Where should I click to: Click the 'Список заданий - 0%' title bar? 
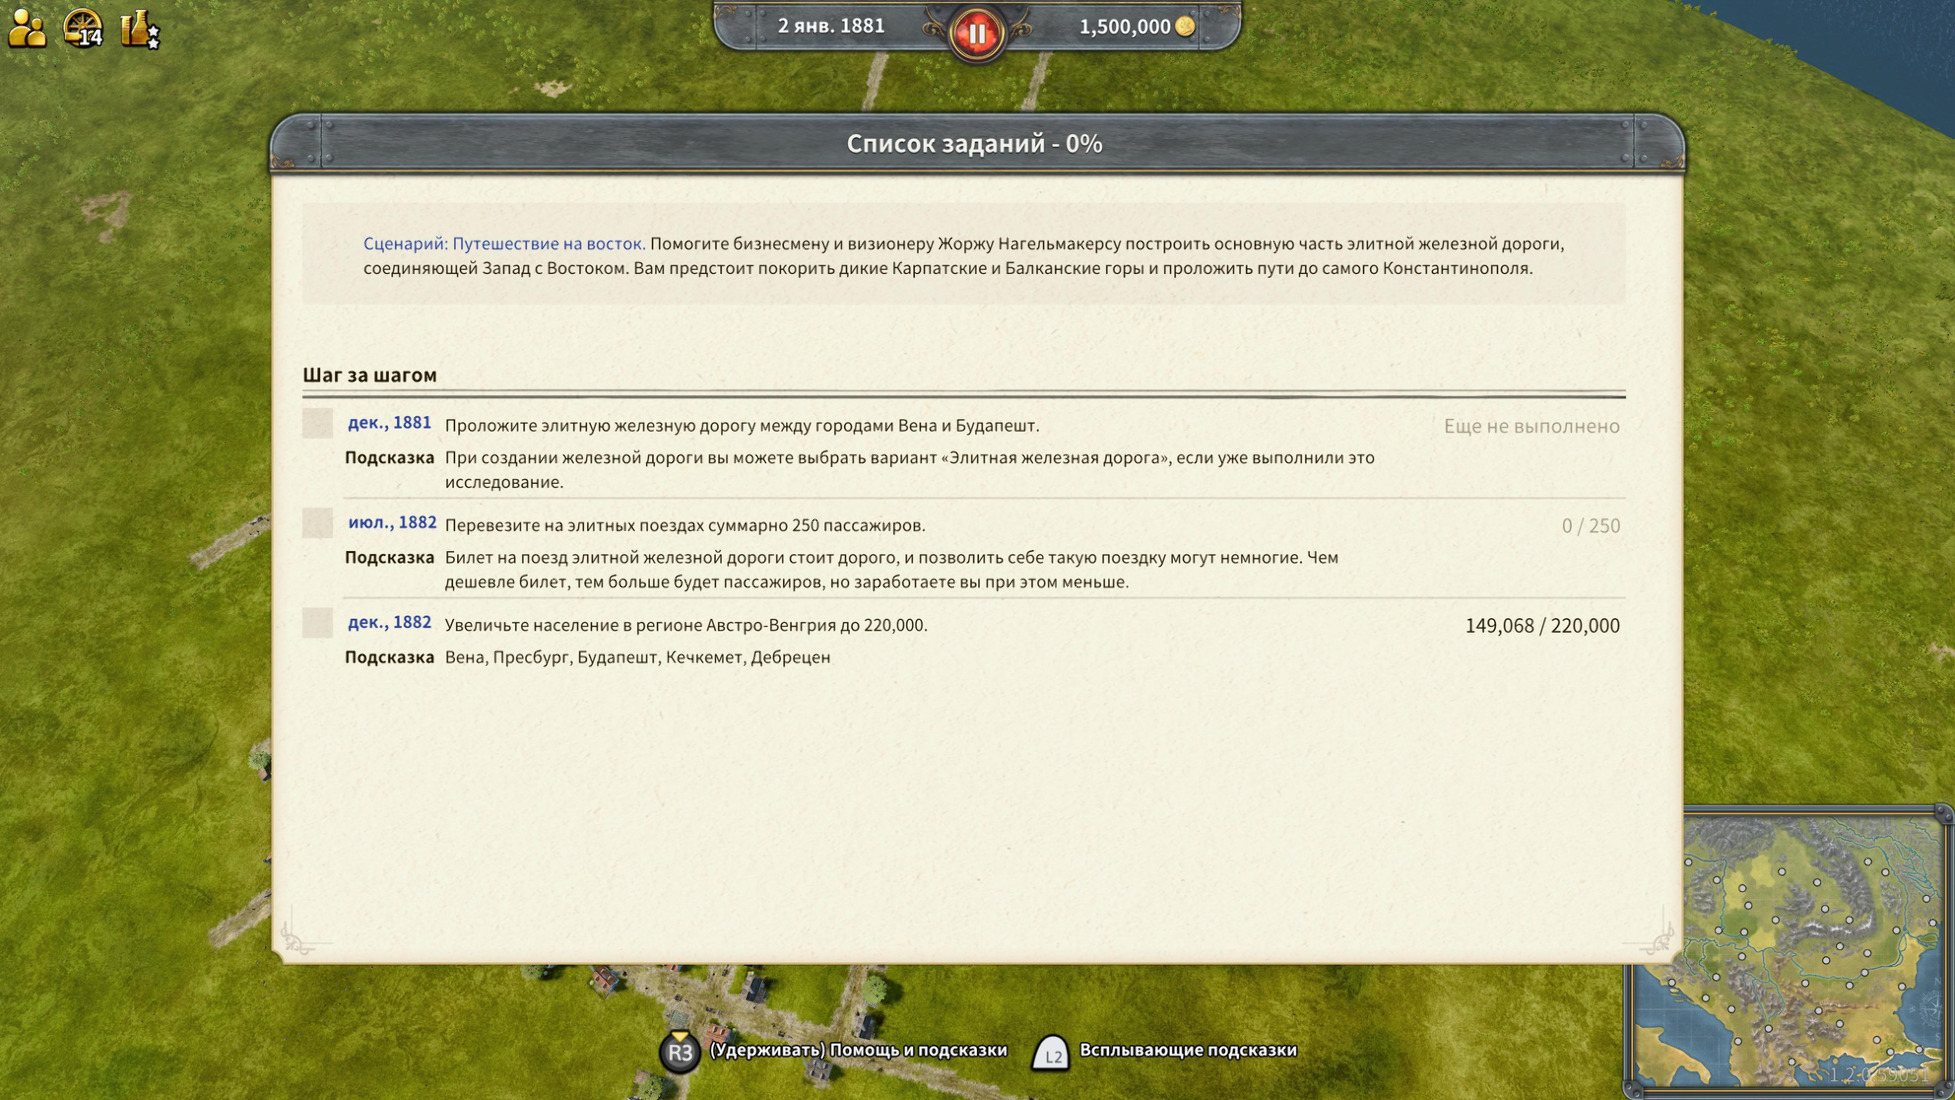(x=974, y=144)
